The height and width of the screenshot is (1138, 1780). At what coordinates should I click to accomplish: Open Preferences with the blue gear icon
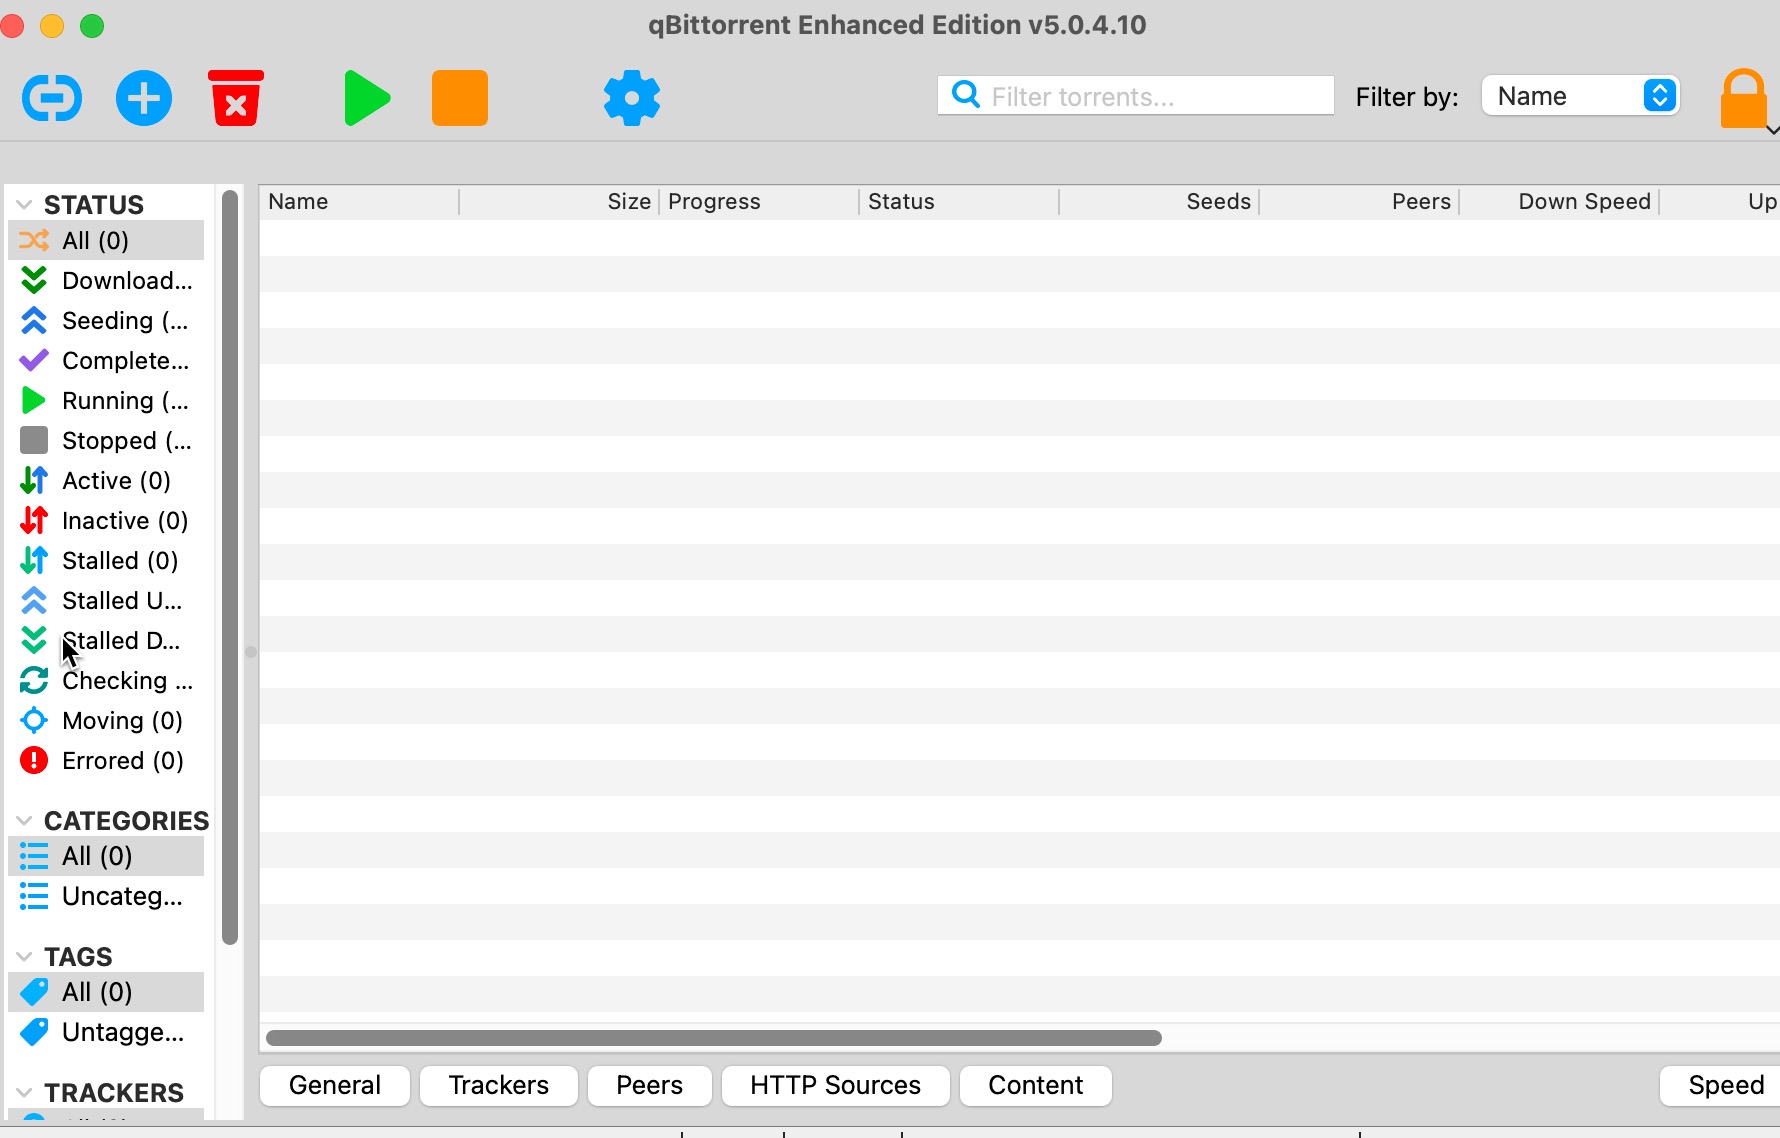(x=632, y=98)
